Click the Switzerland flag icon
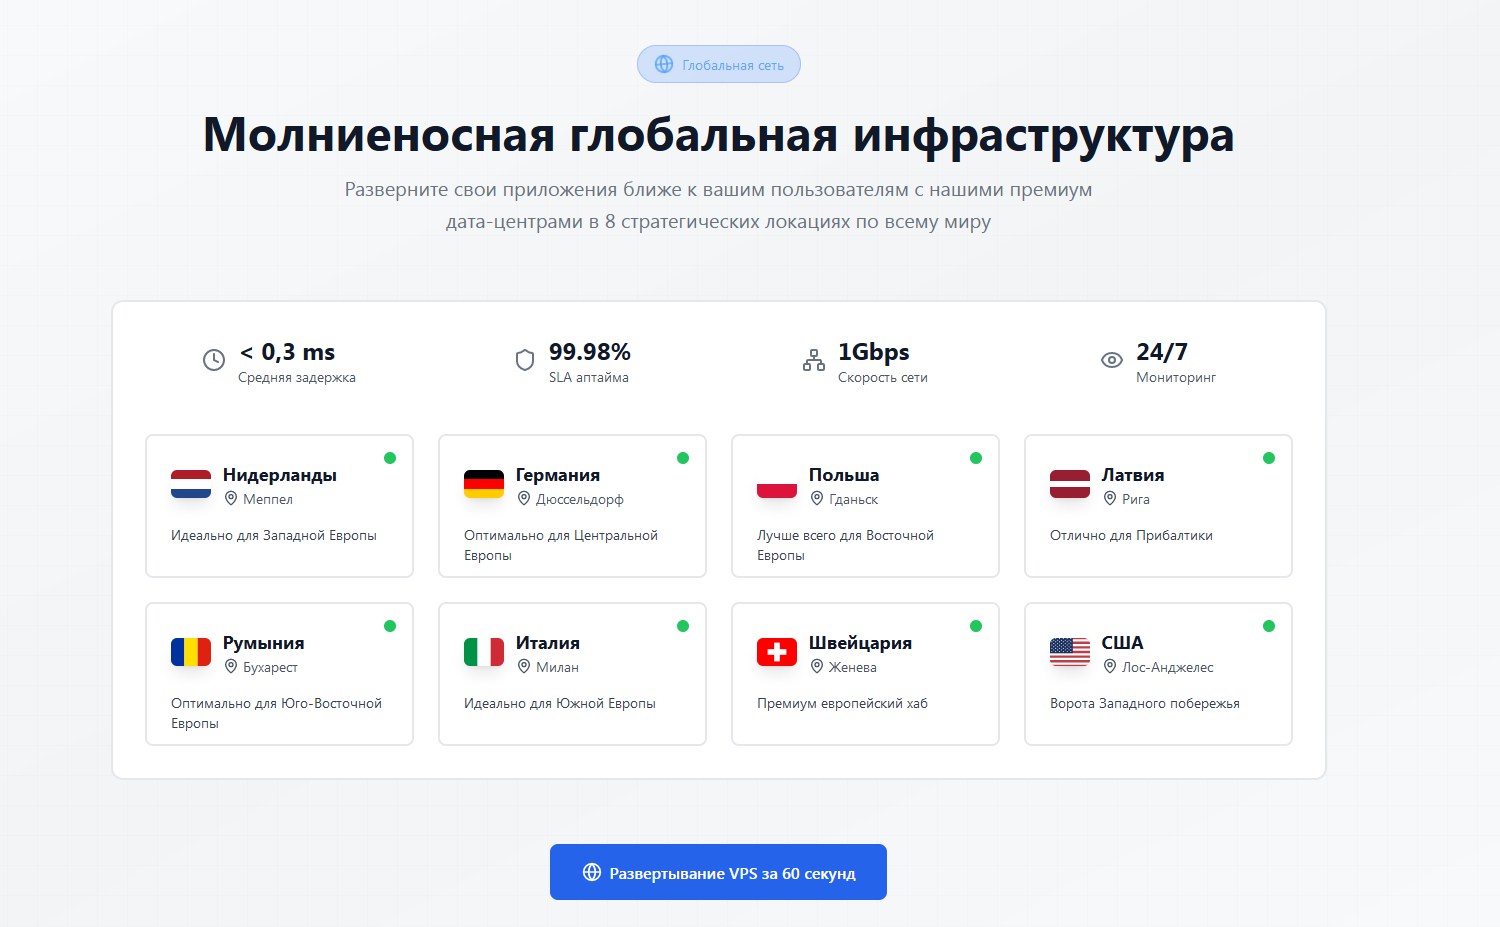 [x=777, y=652]
